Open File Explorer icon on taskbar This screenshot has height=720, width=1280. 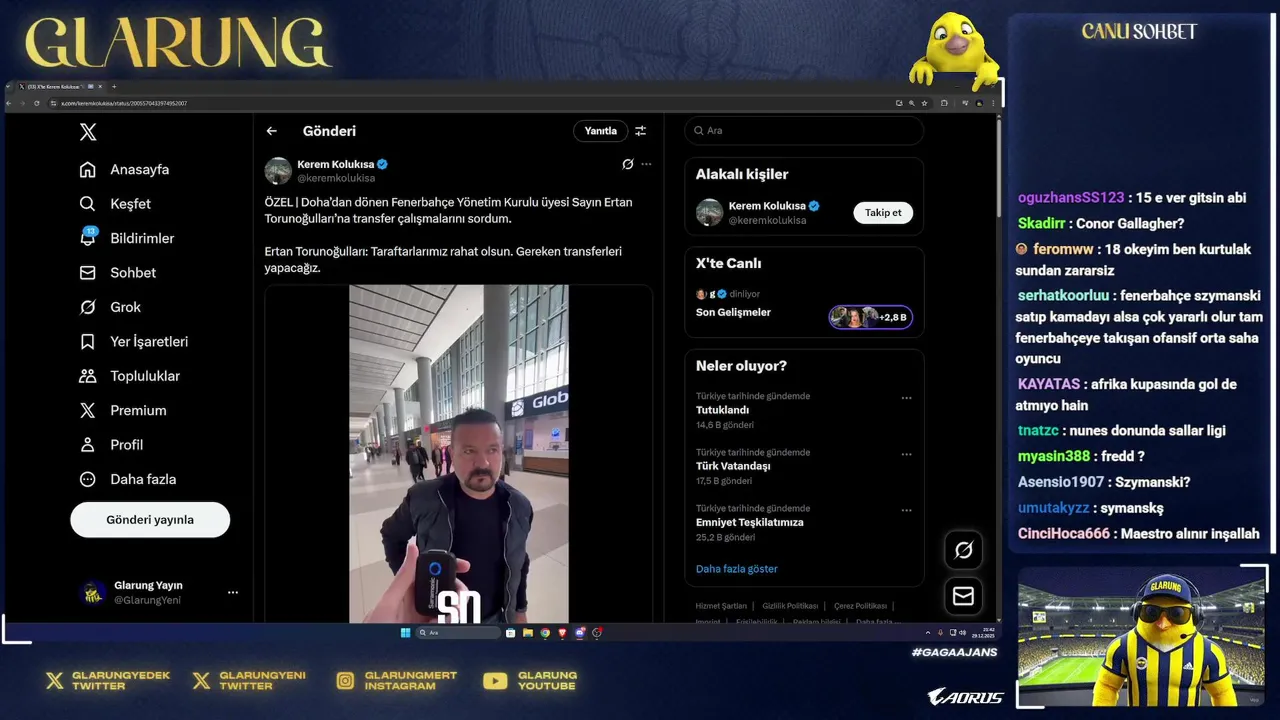[x=528, y=633]
